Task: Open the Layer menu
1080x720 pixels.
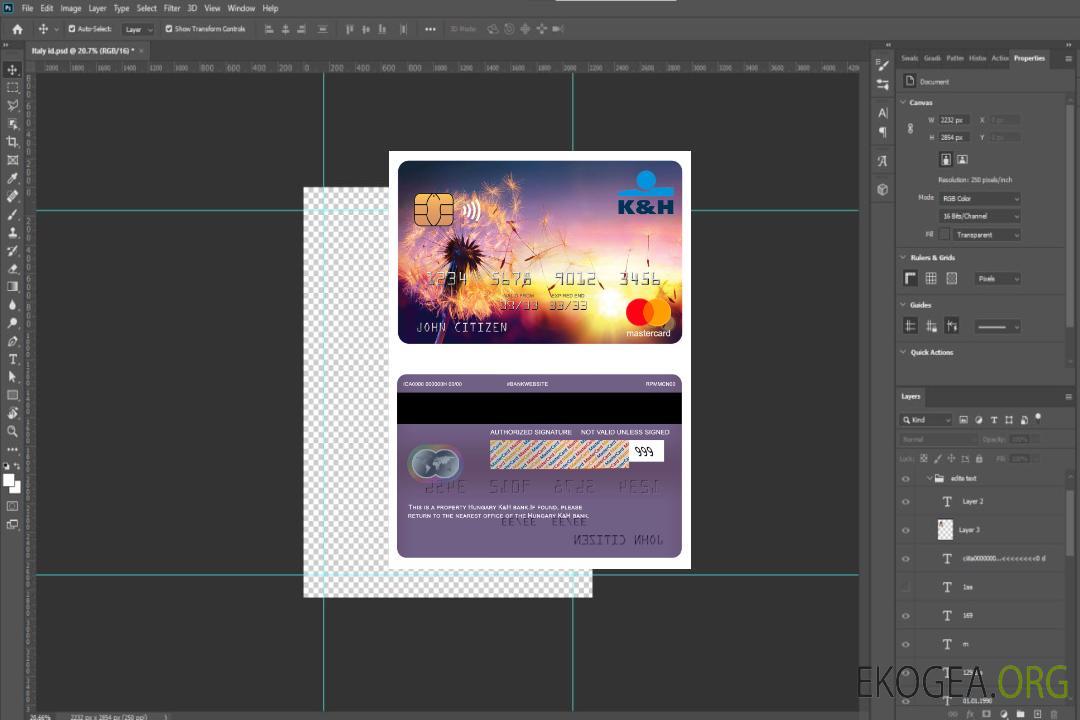Action: (x=97, y=8)
